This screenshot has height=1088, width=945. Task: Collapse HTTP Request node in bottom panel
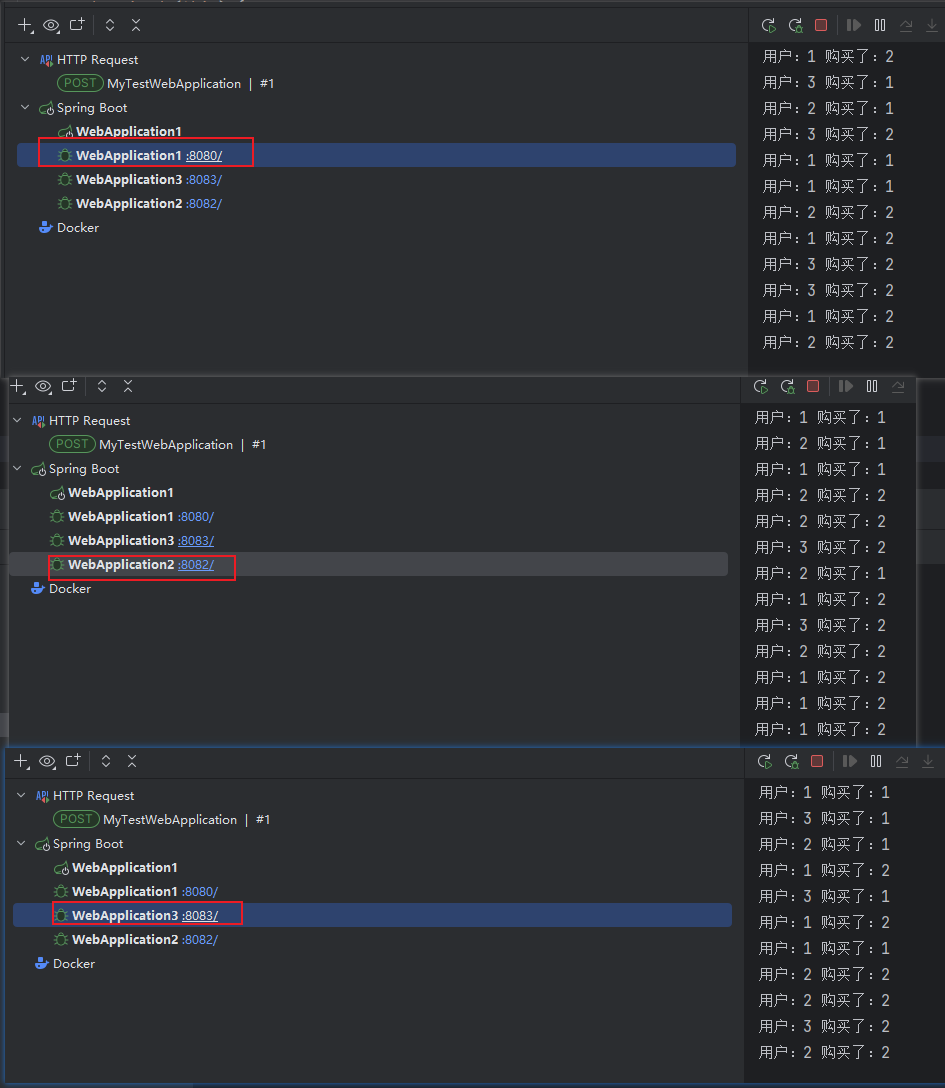click(x=22, y=795)
